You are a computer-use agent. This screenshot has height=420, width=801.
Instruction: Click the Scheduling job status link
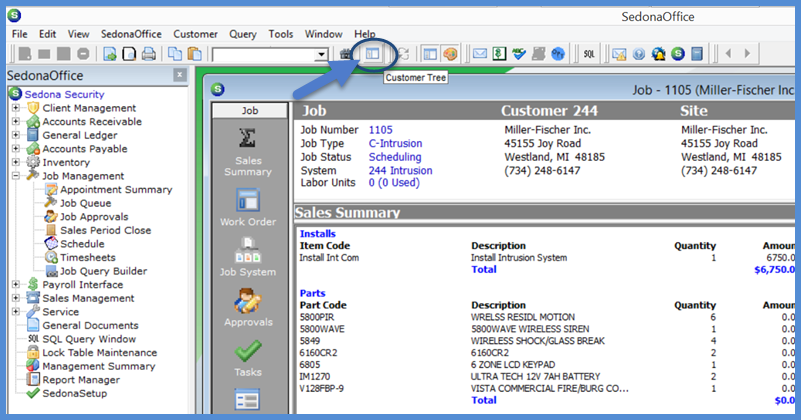pyautogui.click(x=395, y=157)
